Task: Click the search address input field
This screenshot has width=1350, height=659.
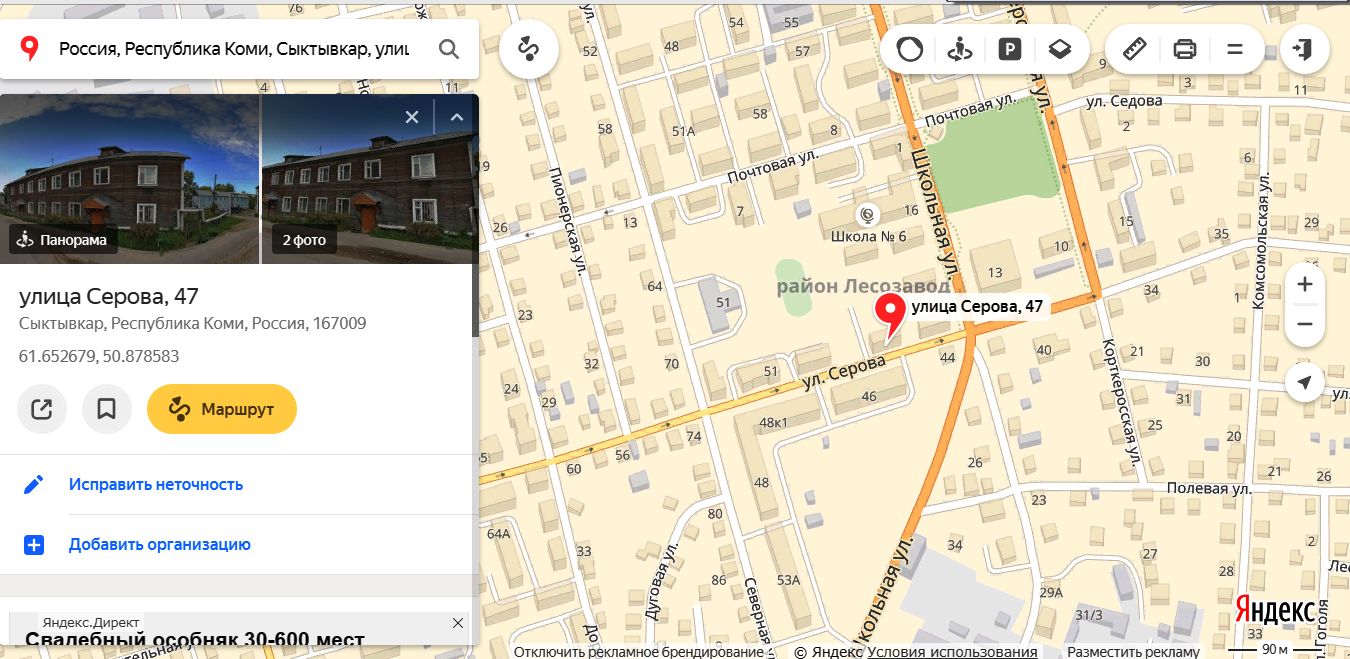Action: pos(234,49)
